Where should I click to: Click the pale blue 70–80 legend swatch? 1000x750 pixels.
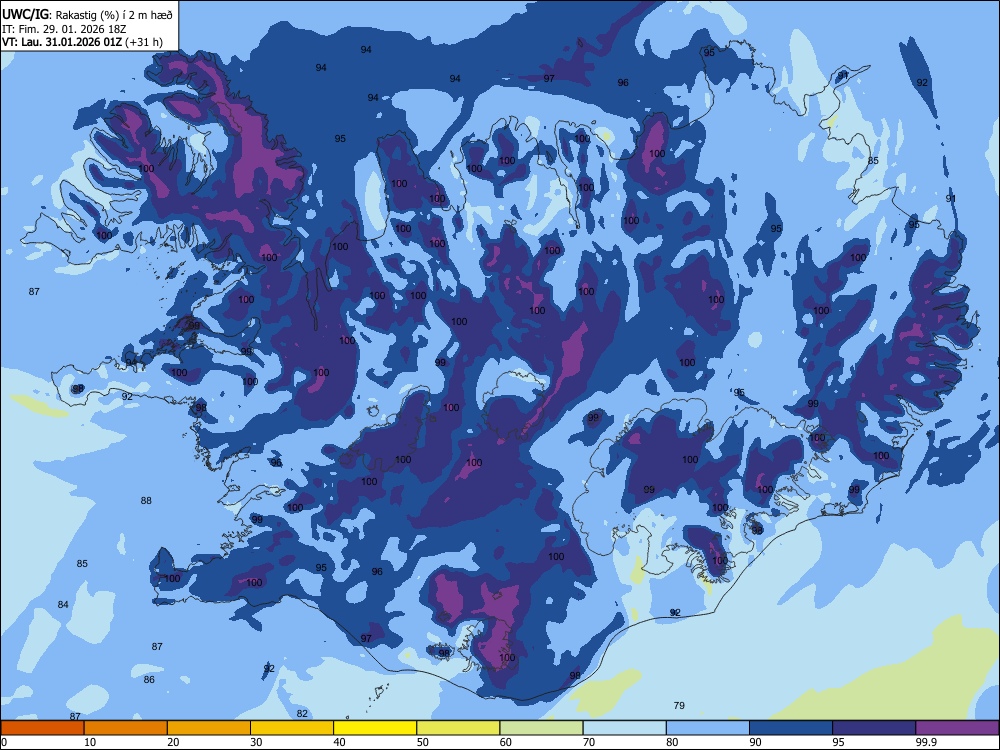click(x=624, y=728)
